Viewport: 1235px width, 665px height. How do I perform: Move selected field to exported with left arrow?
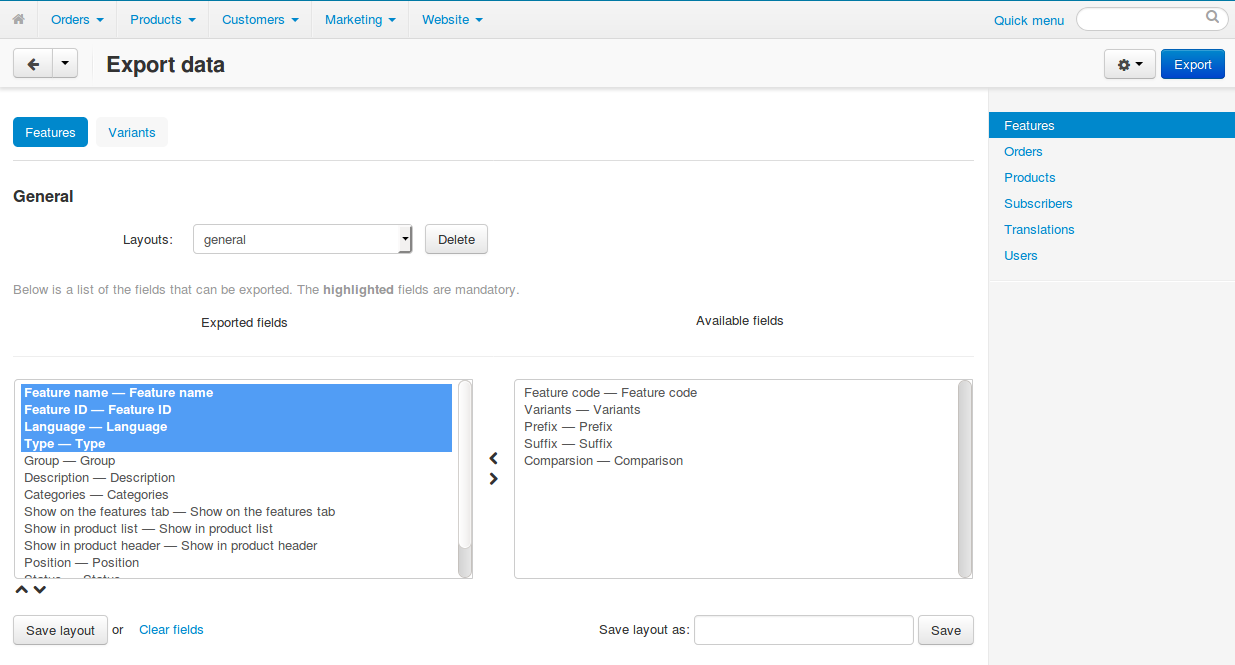coord(493,458)
